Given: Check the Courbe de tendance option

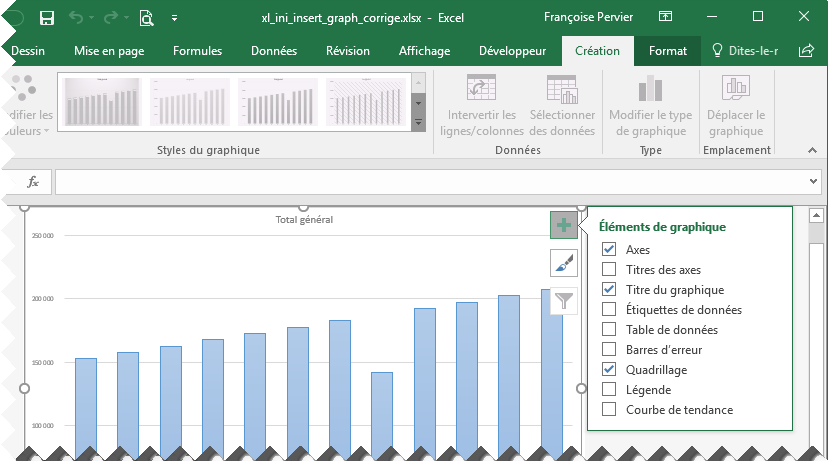Looking at the screenshot, I should click(x=609, y=410).
